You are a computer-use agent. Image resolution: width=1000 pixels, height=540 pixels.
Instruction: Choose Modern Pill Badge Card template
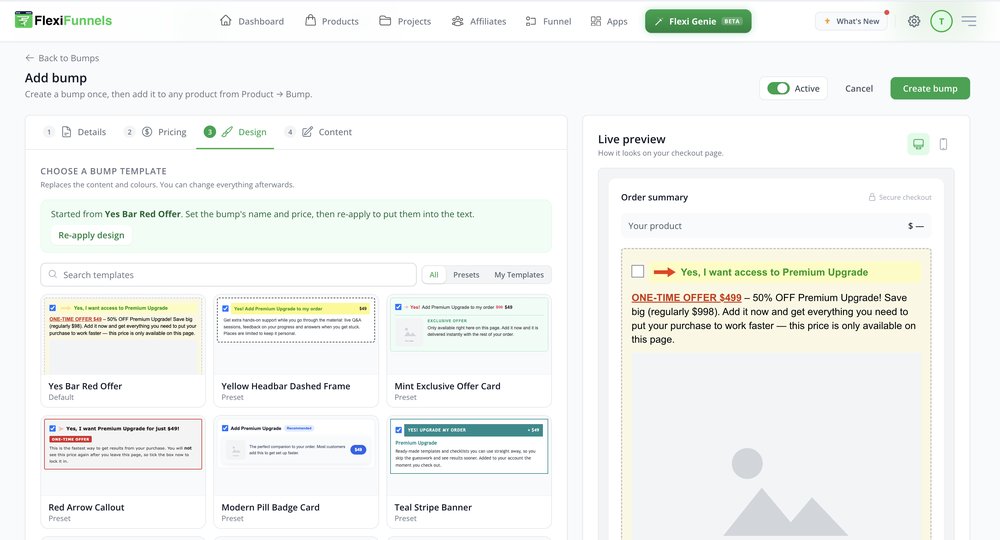click(296, 472)
